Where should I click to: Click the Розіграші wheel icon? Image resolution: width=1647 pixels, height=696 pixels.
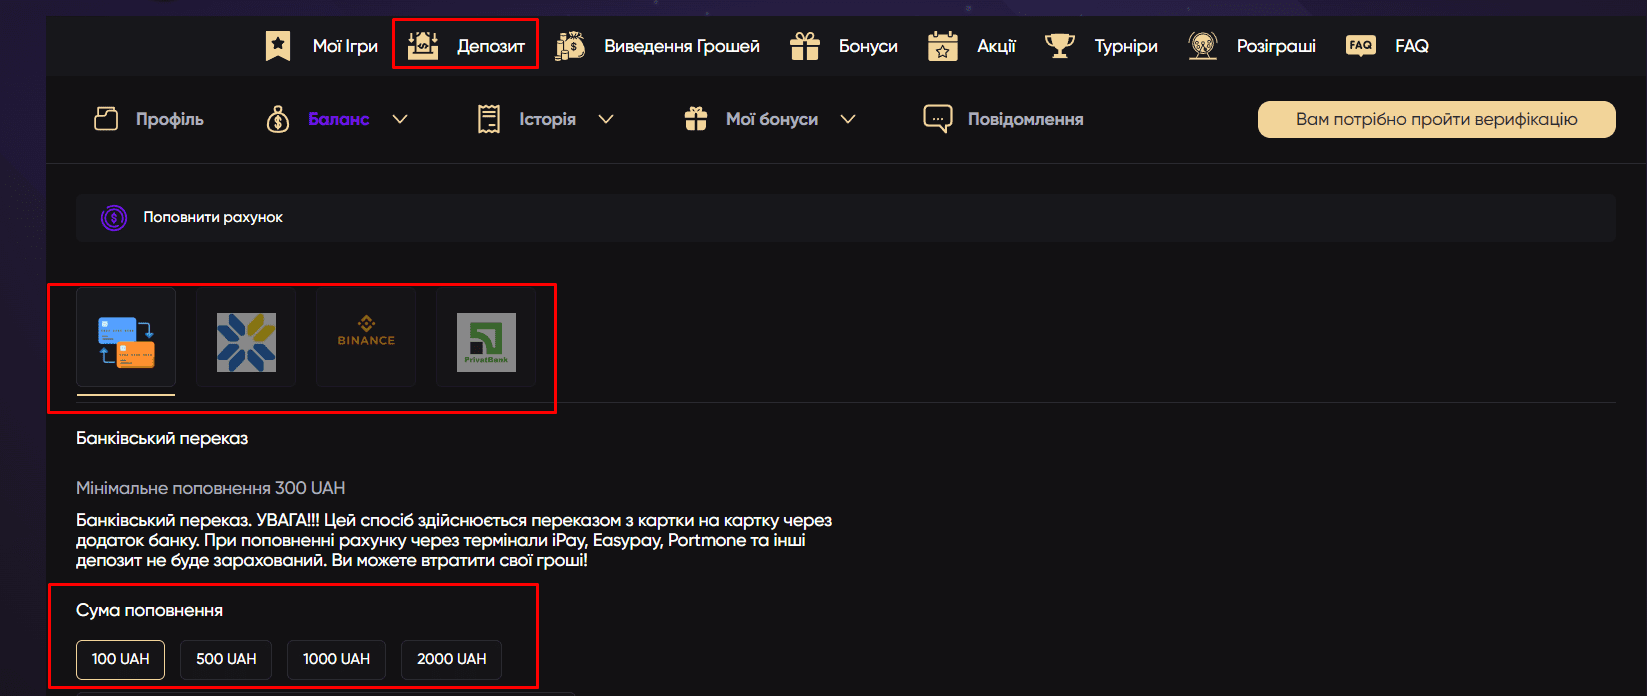pos(1203,45)
